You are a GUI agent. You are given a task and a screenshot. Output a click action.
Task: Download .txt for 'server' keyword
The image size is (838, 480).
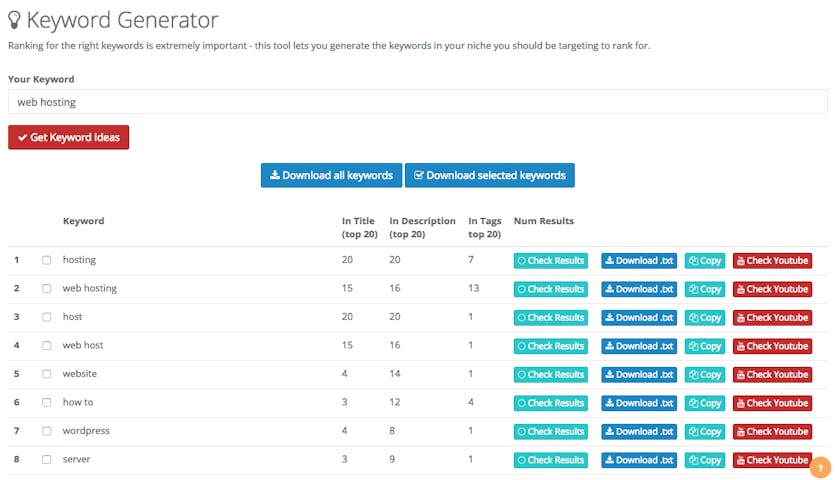coord(639,460)
